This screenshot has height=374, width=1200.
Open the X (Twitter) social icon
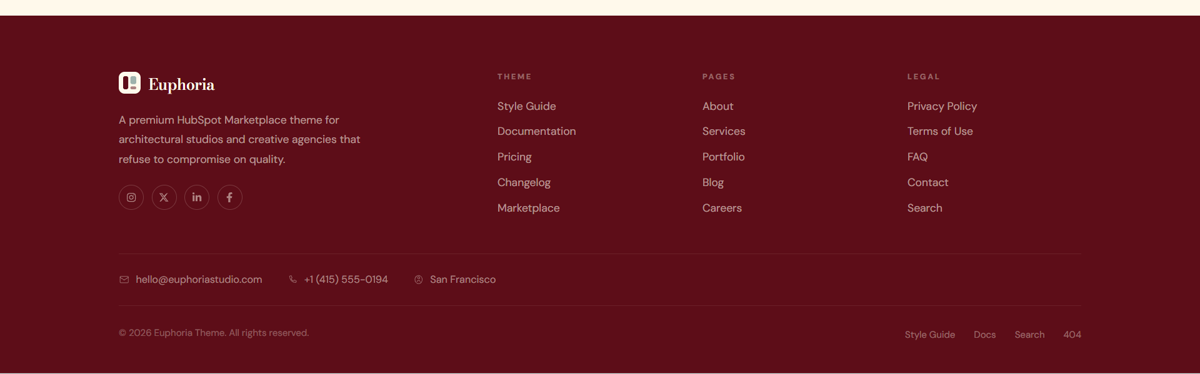click(164, 197)
